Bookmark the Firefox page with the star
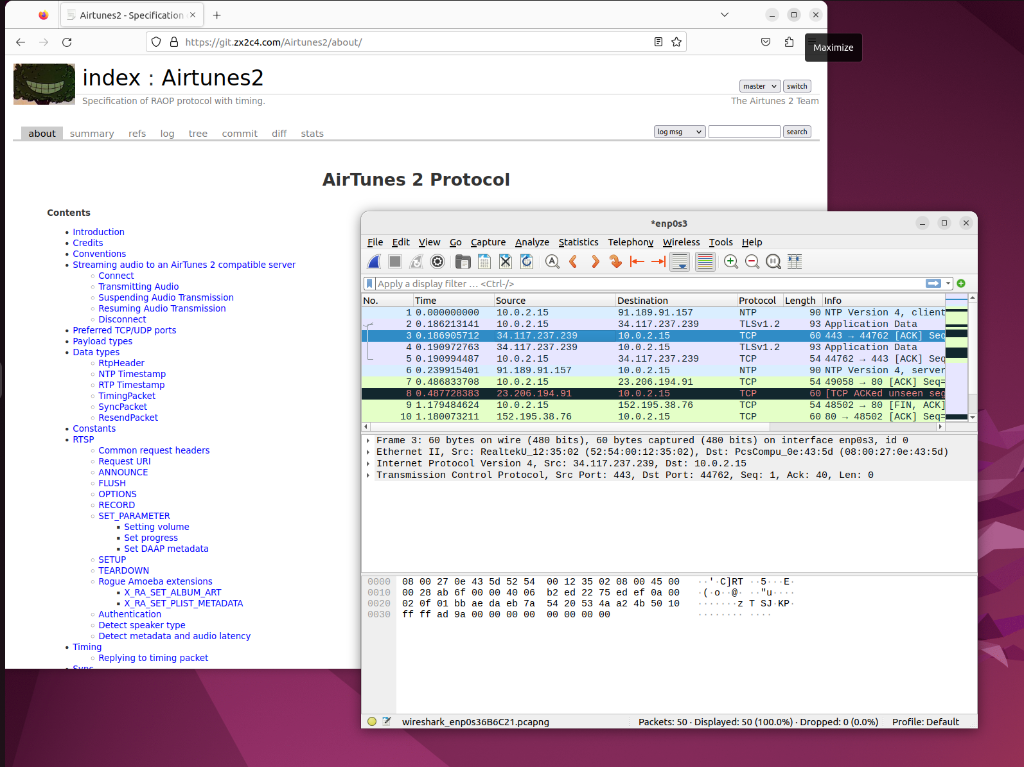The image size is (1024, 767). pyautogui.click(x=677, y=42)
